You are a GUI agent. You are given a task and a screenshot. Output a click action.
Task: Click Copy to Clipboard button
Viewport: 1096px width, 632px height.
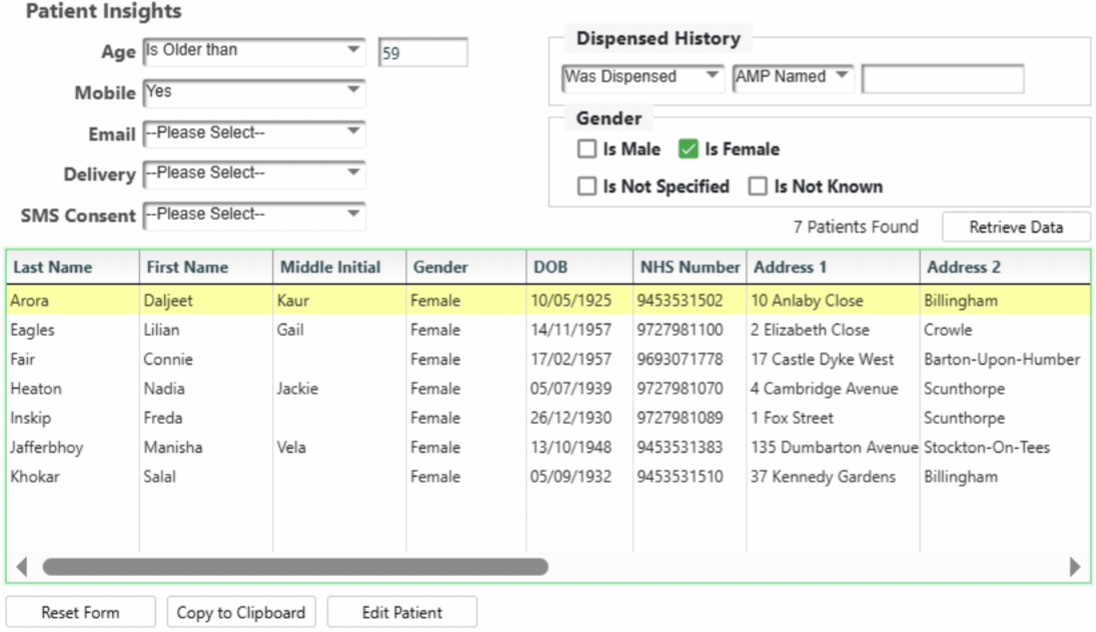(x=240, y=612)
